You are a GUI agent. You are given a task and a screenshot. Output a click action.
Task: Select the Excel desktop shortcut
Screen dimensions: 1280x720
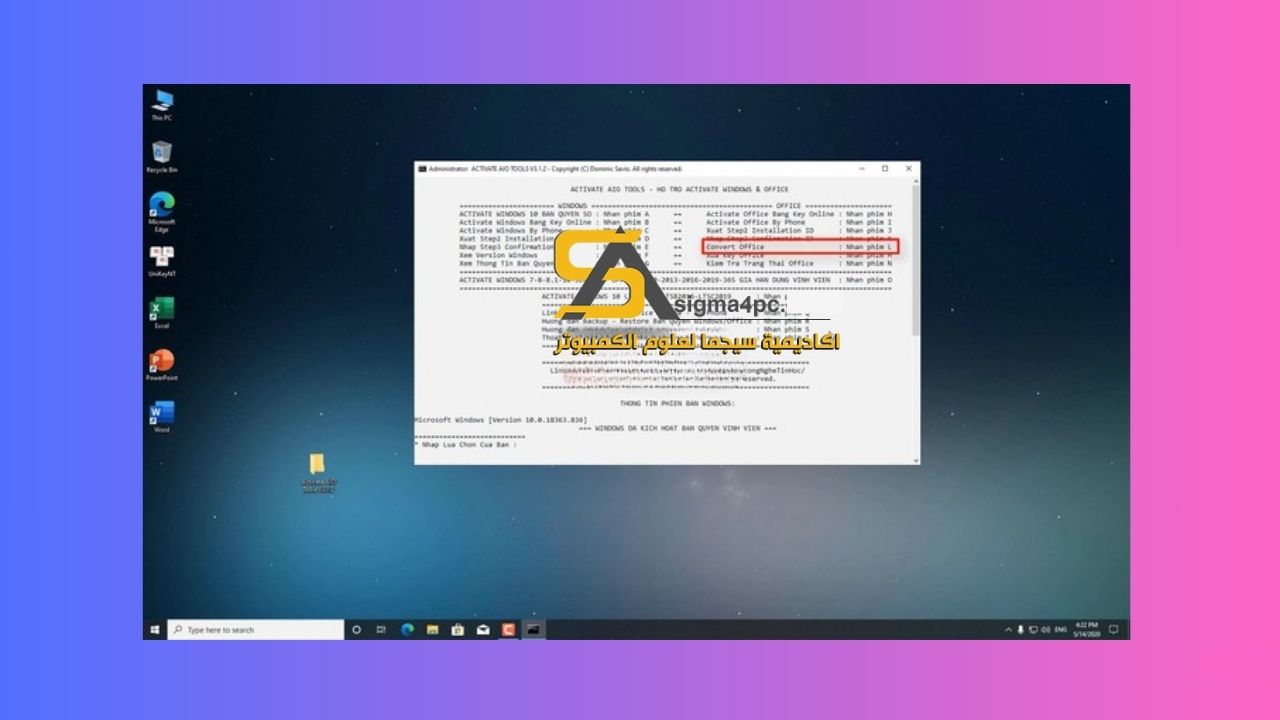coord(161,313)
